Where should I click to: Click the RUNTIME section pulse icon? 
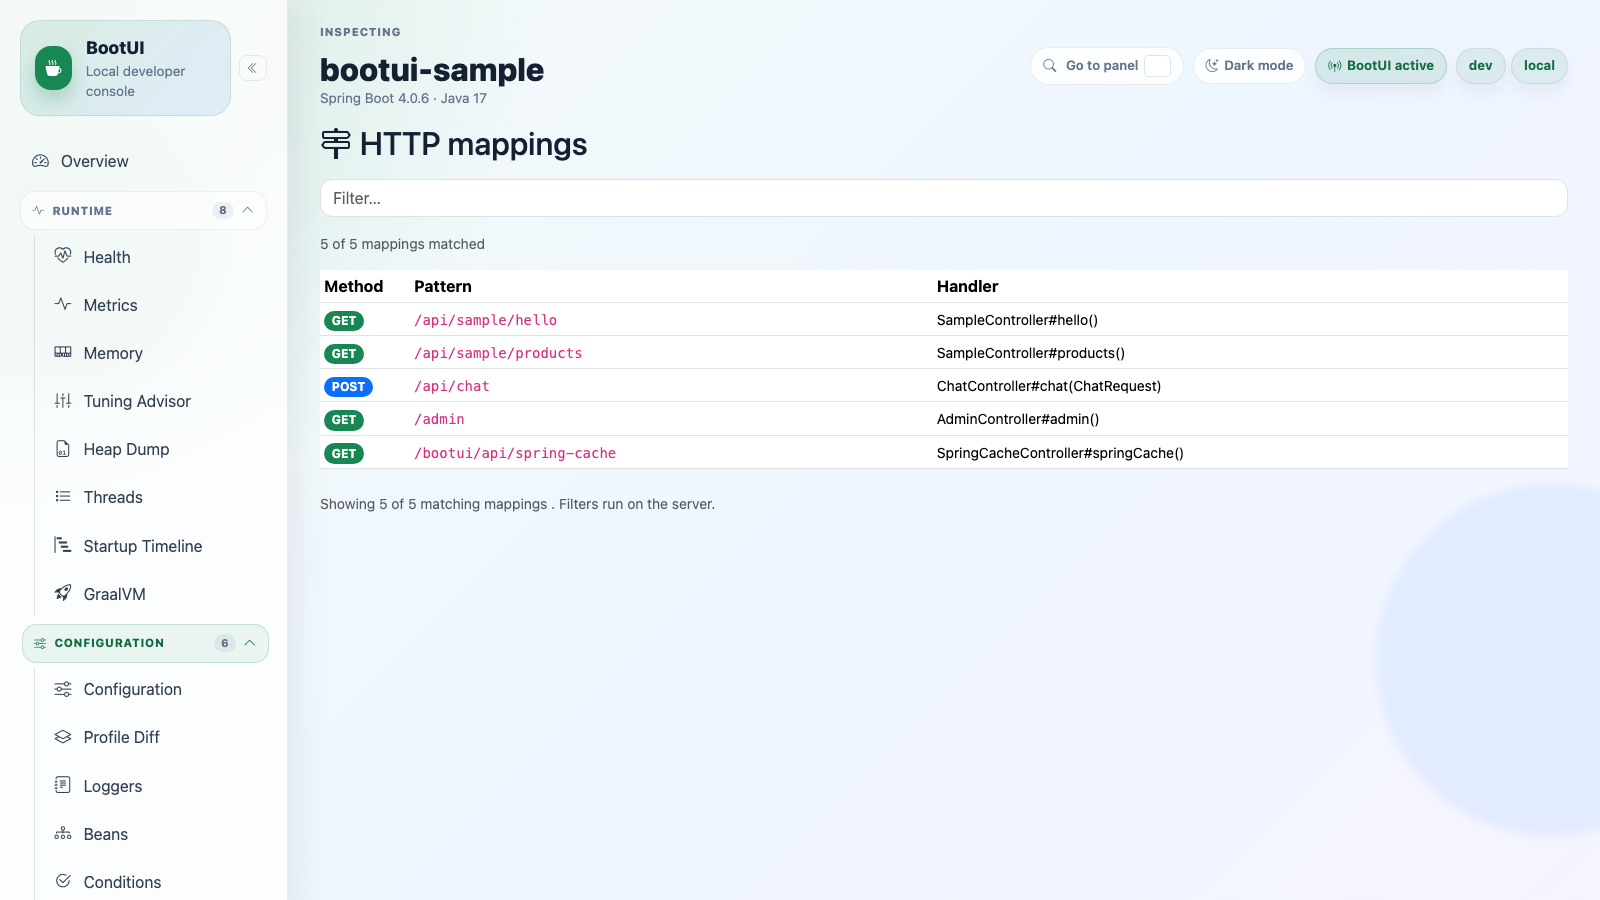[x=38, y=210]
